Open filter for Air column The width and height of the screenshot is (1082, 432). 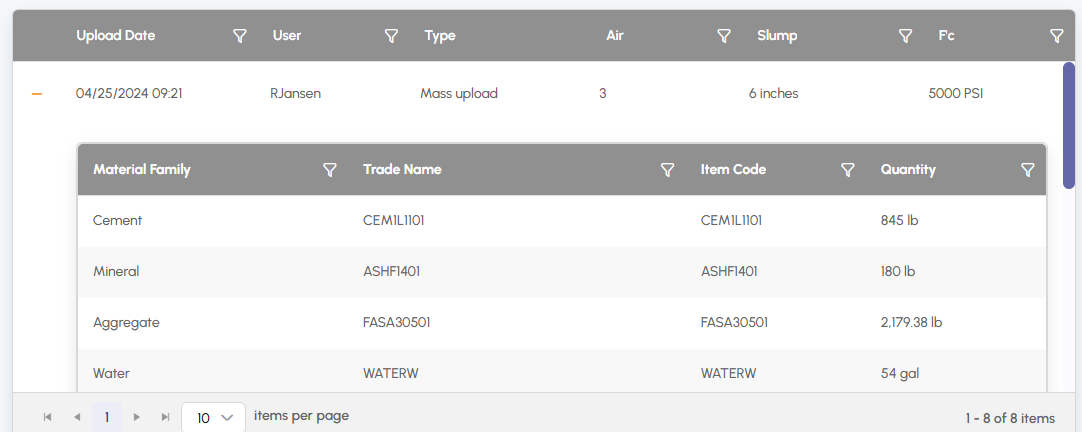[724, 36]
